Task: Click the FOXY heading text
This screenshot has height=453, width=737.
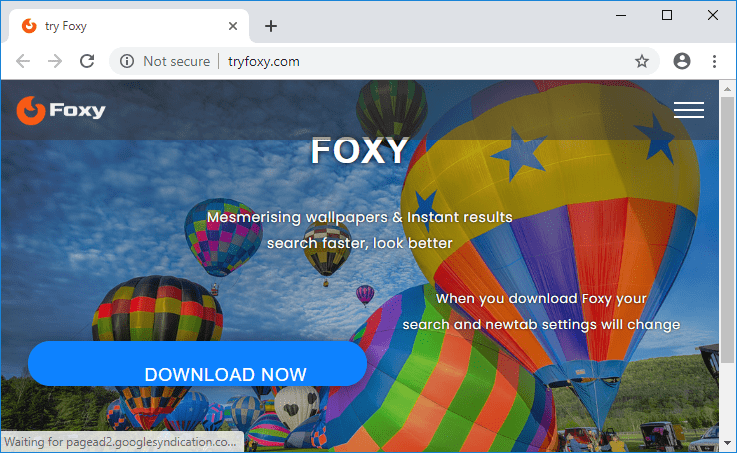Action: [x=360, y=151]
